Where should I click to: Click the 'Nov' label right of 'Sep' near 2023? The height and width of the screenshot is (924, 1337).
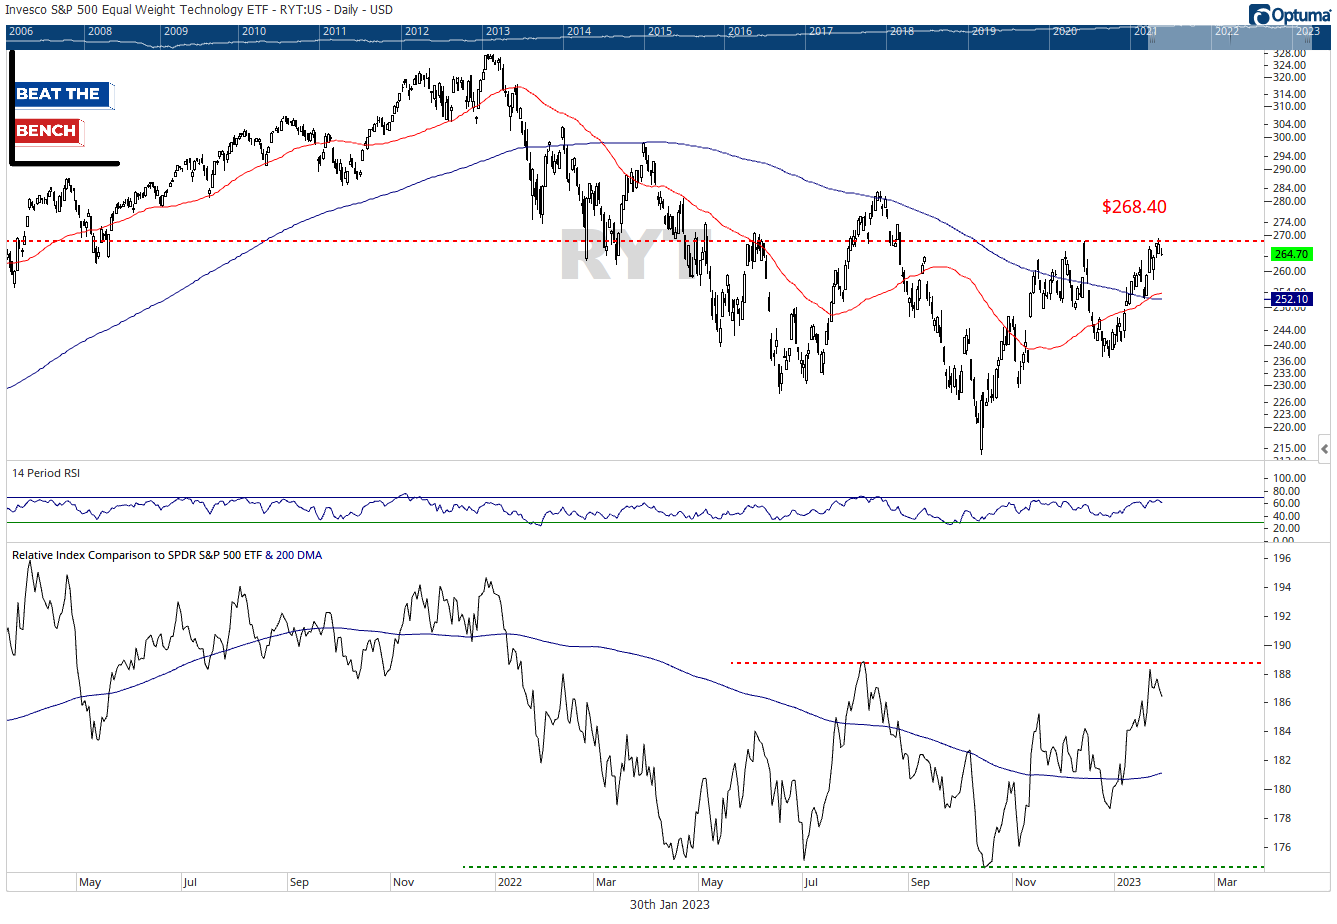coord(1025,882)
